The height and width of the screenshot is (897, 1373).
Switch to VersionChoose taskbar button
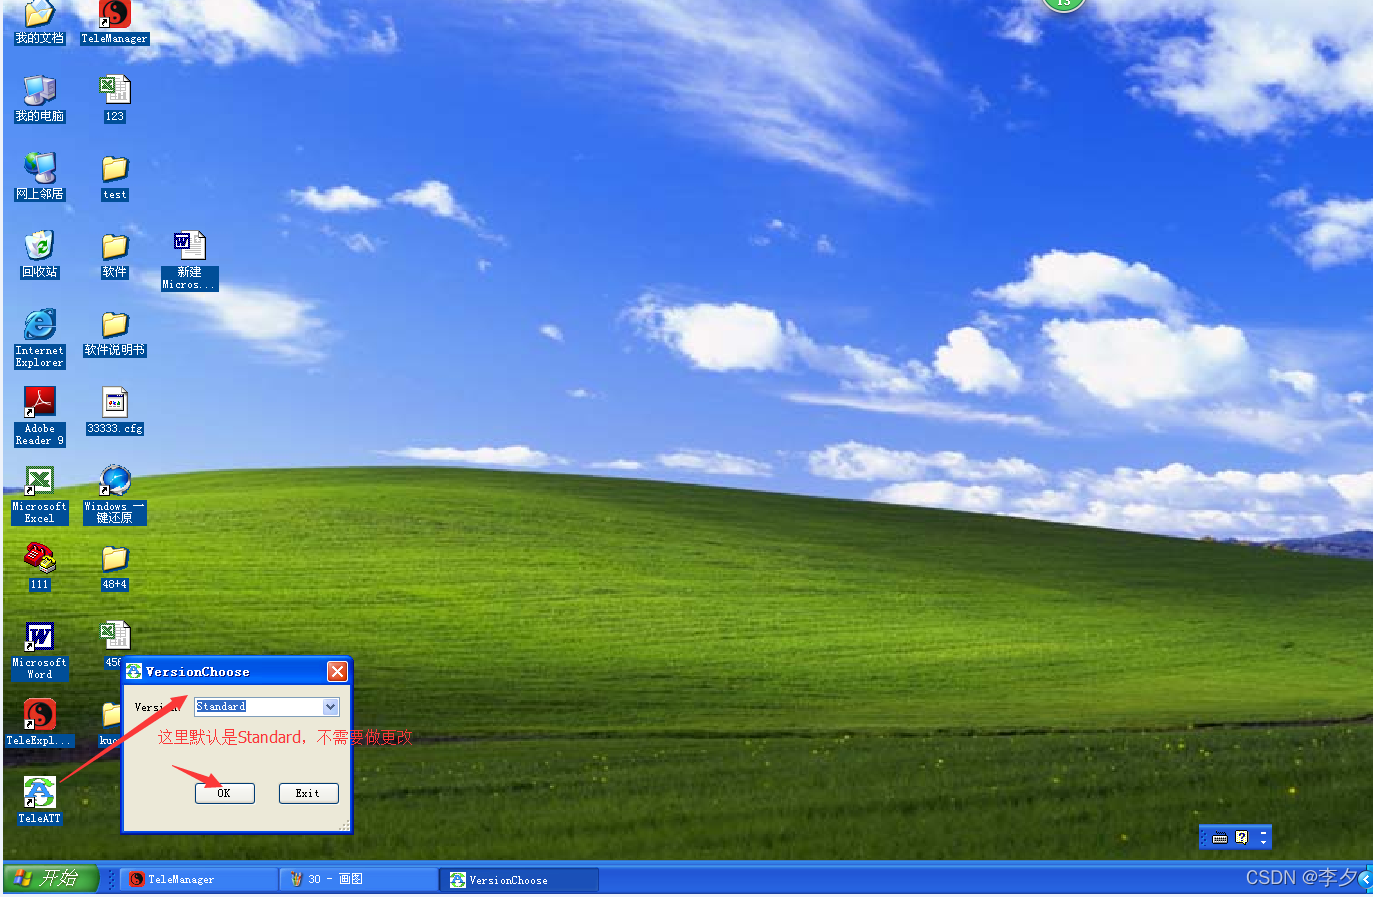pos(519,879)
